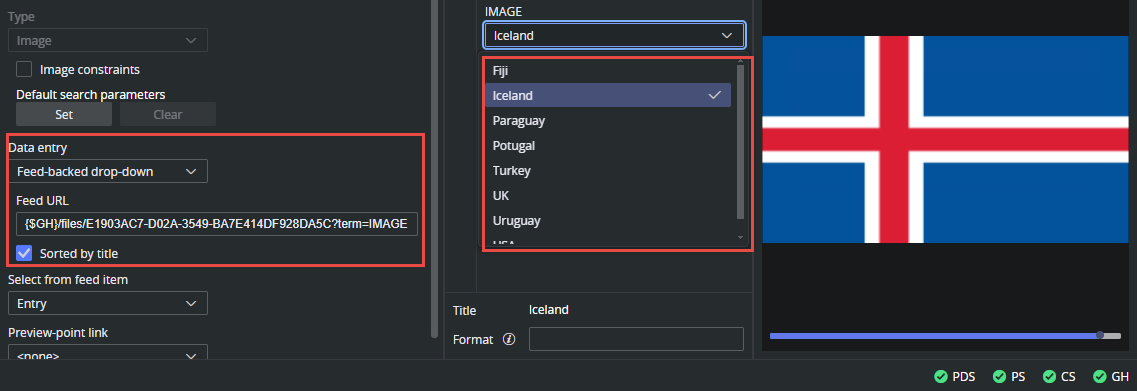
Task: Choose Paraguay from the image list
Action: click(x=608, y=120)
